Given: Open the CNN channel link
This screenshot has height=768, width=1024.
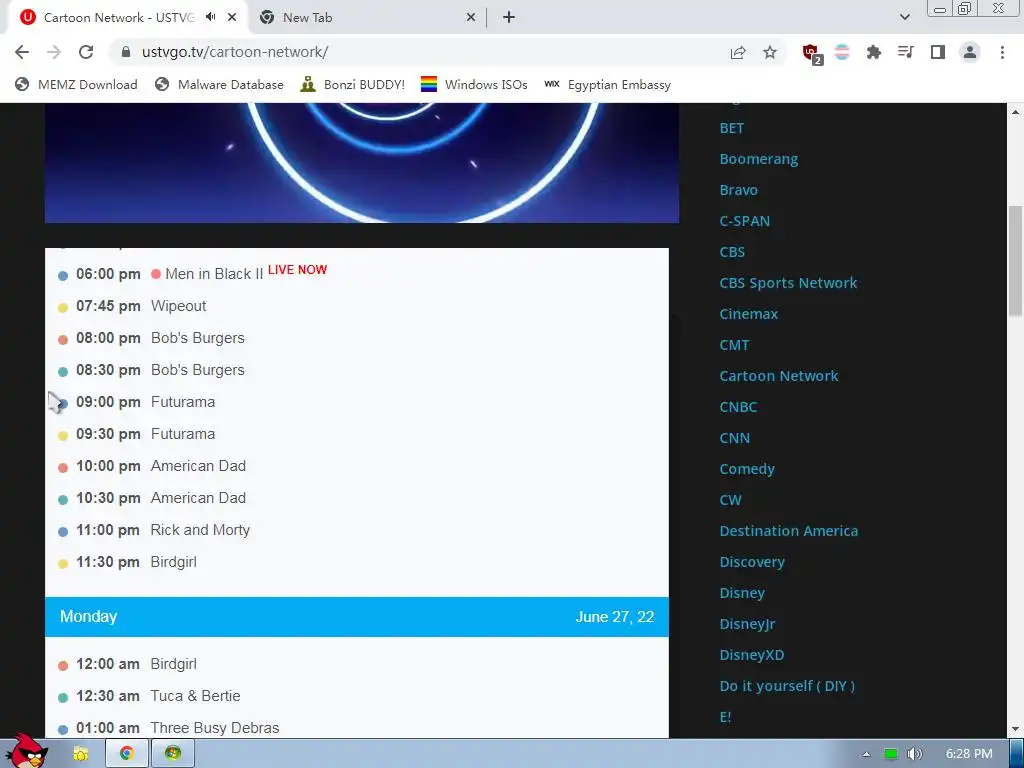Looking at the screenshot, I should (x=734, y=438).
